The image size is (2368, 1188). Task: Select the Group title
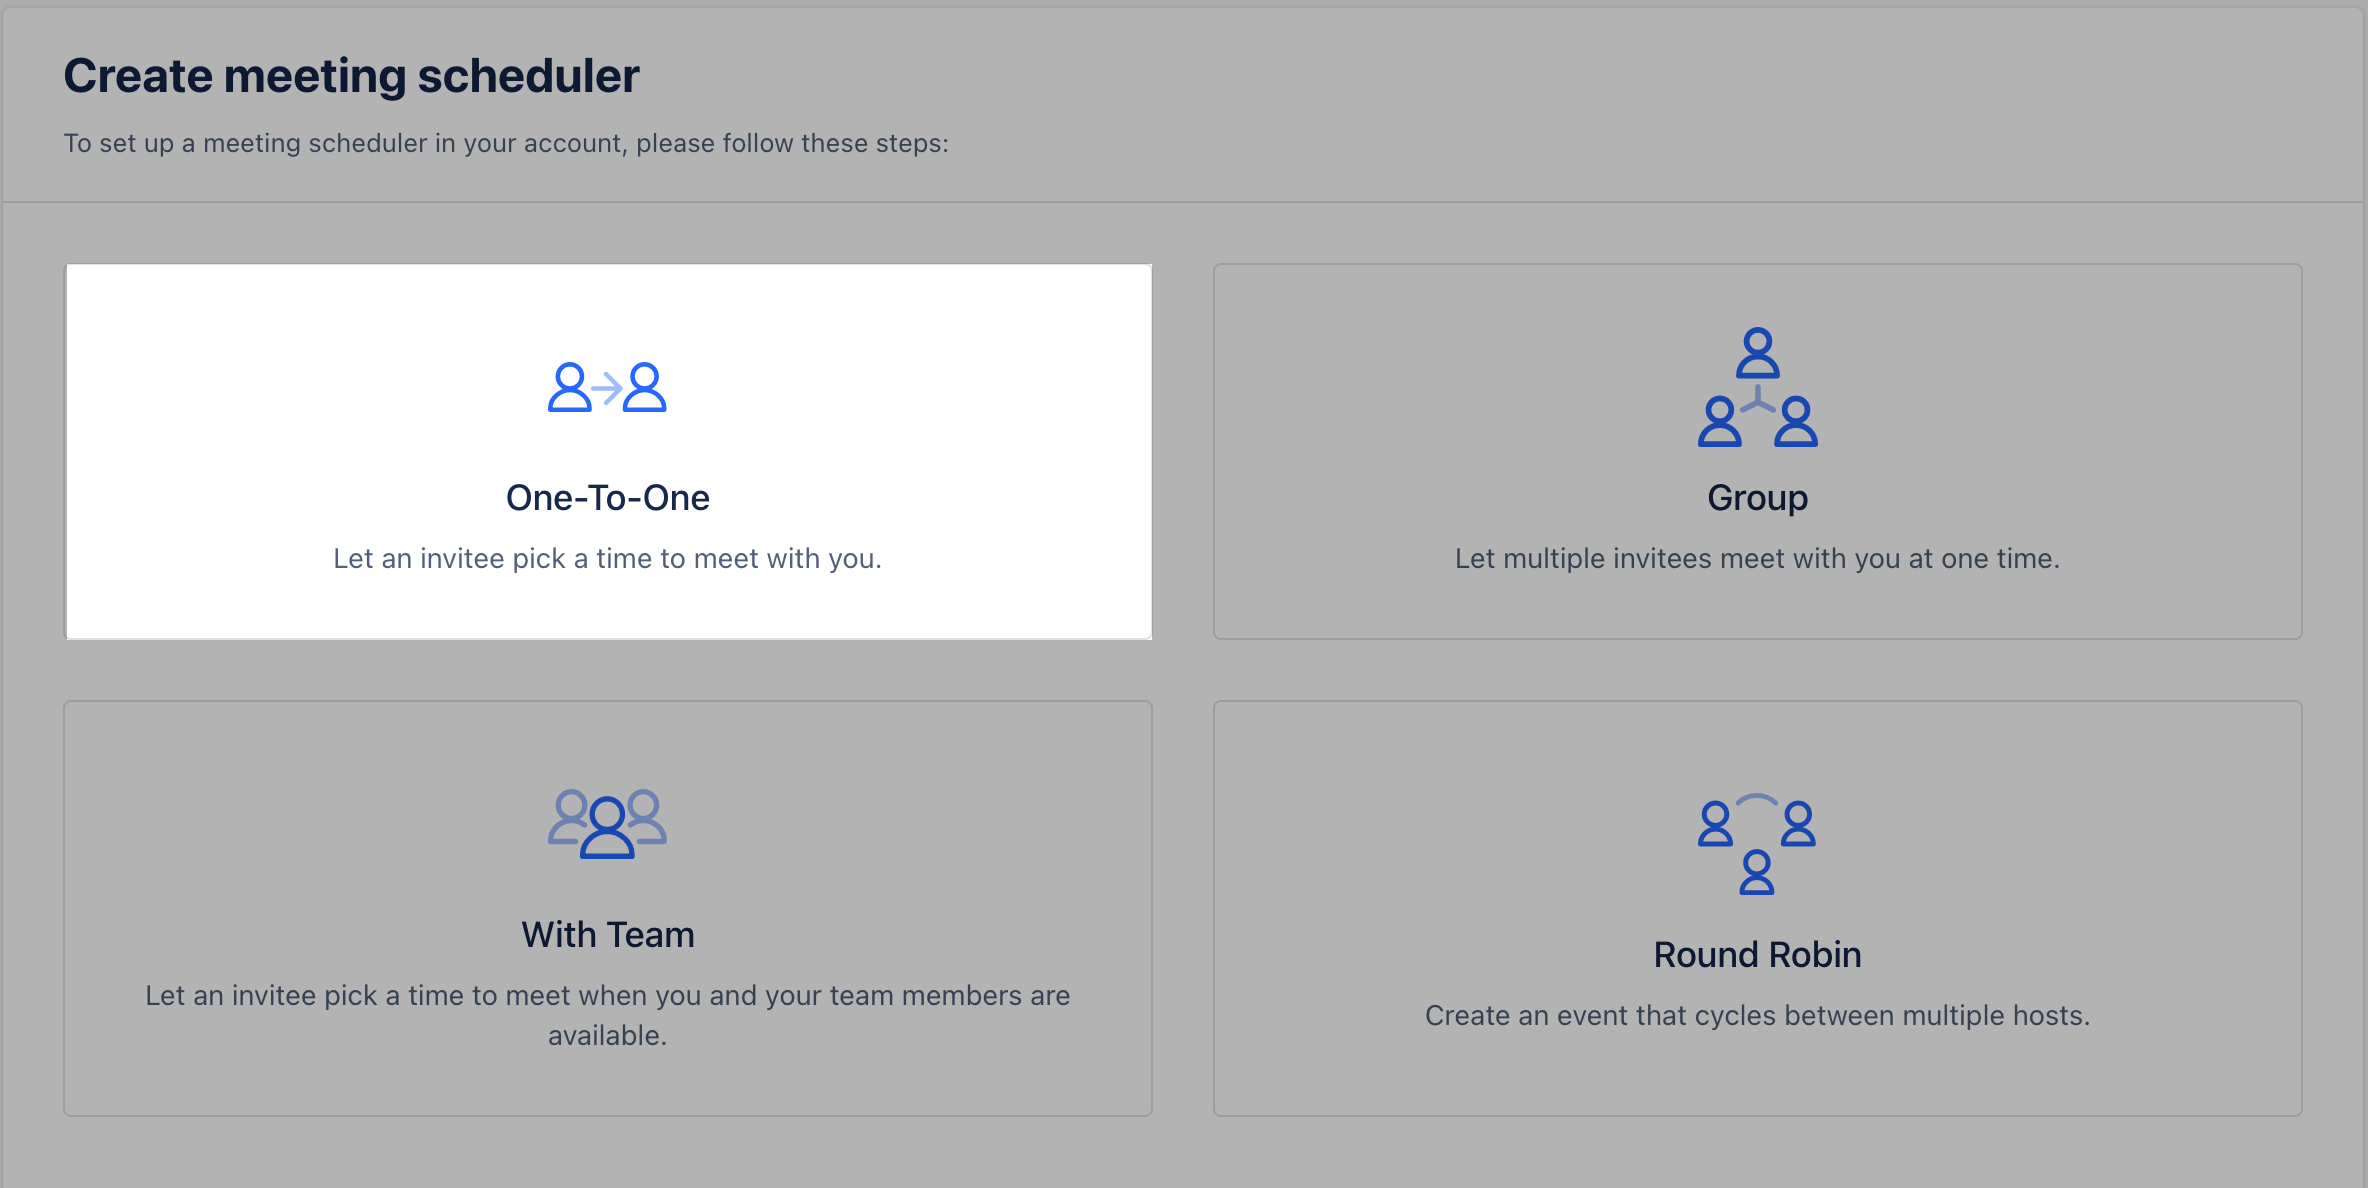1757,497
